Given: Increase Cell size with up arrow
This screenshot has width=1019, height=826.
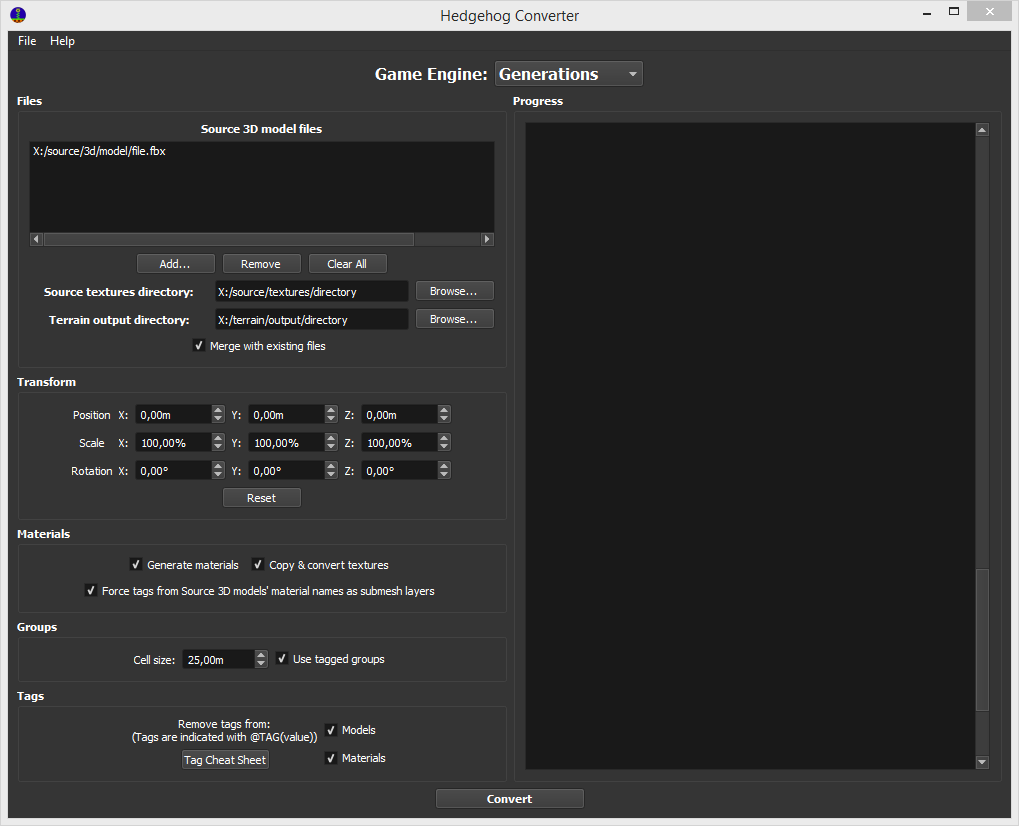Looking at the screenshot, I should point(261,655).
